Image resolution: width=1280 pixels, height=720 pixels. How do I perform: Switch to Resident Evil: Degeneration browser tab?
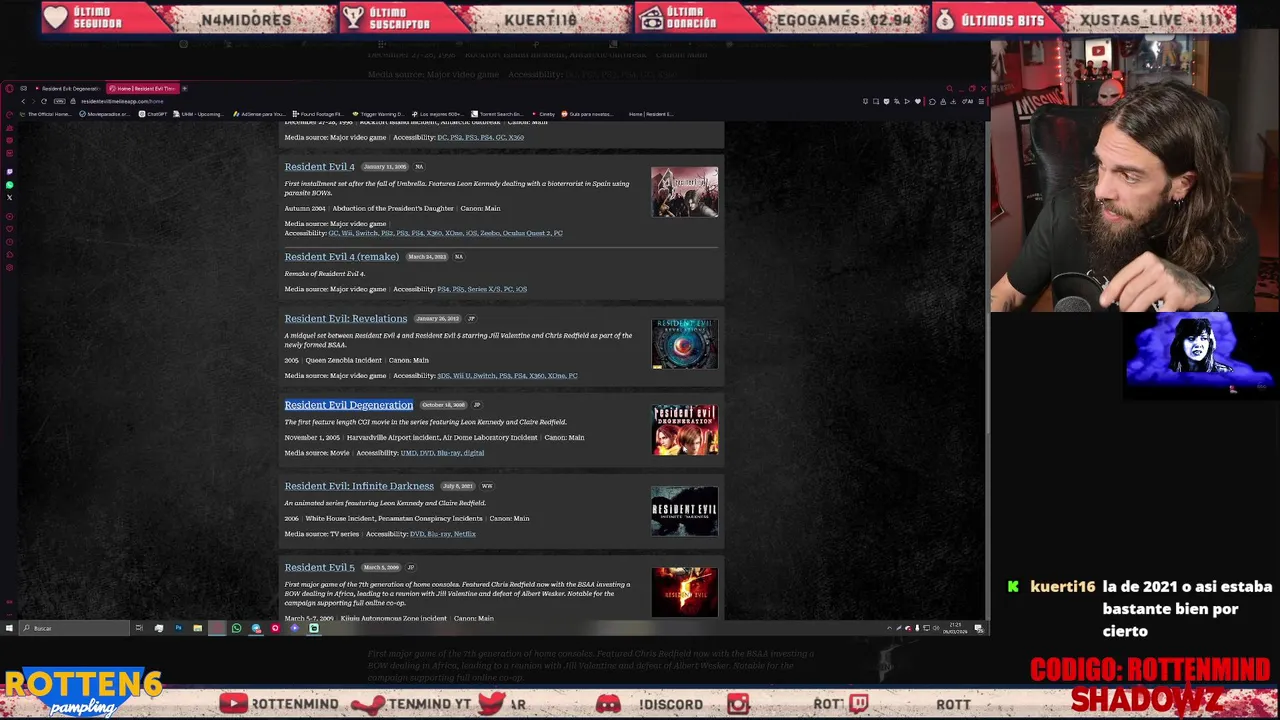(x=69, y=89)
